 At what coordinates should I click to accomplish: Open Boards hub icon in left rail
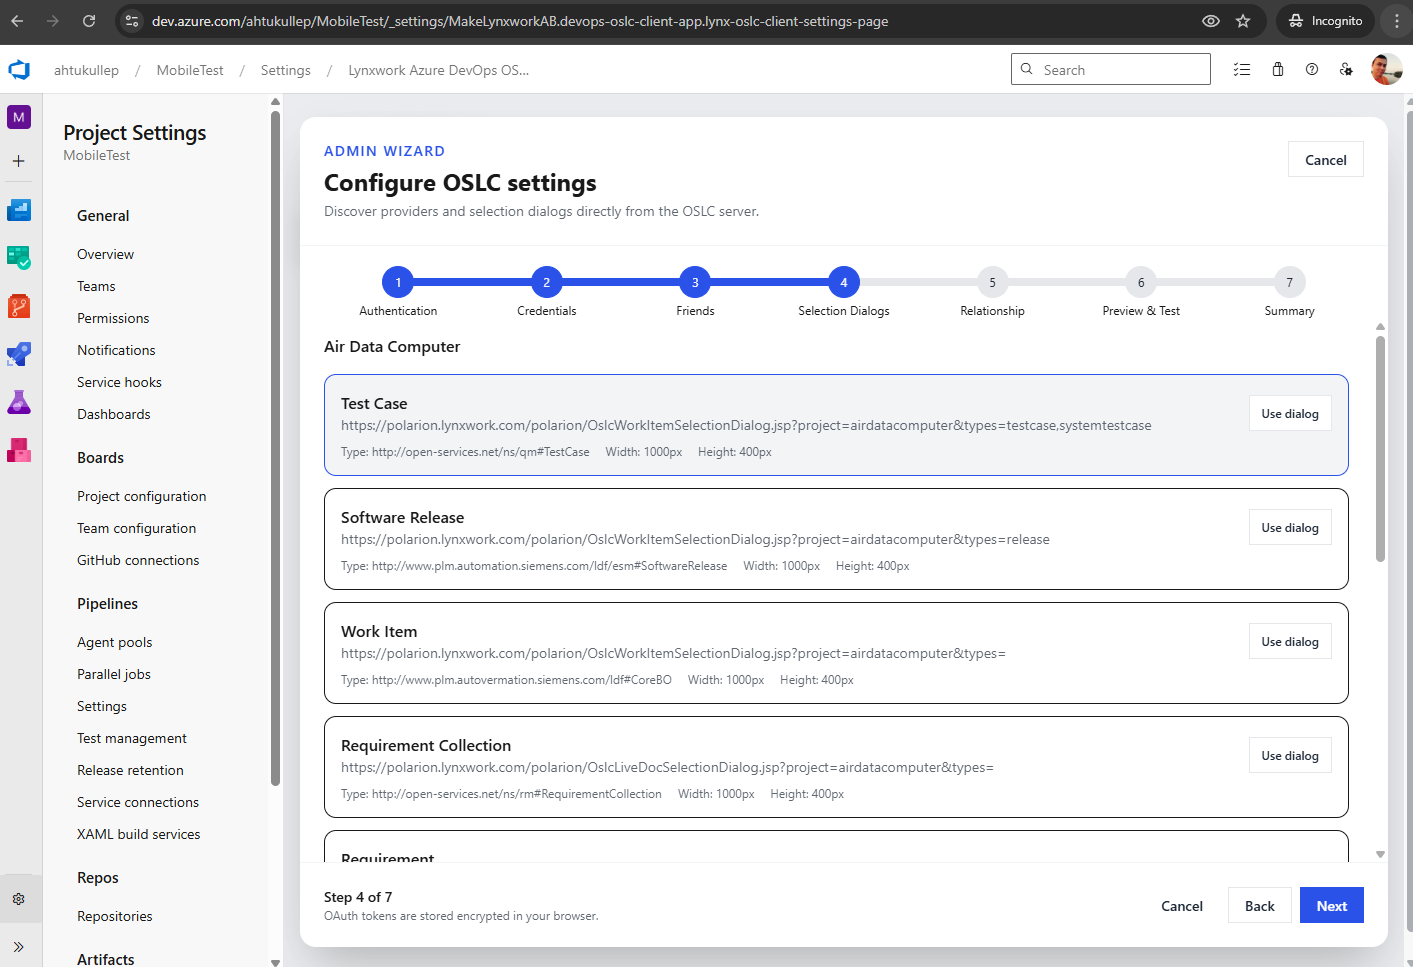pos(19,258)
